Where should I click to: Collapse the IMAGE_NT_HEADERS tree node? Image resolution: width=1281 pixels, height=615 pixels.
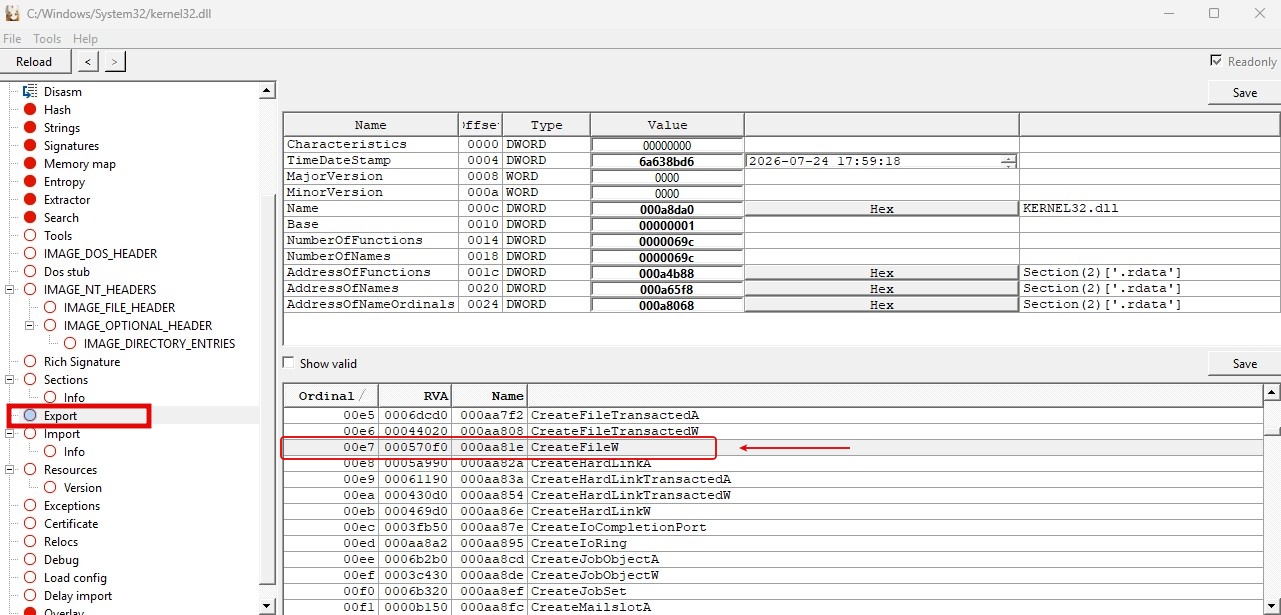(x=11, y=290)
